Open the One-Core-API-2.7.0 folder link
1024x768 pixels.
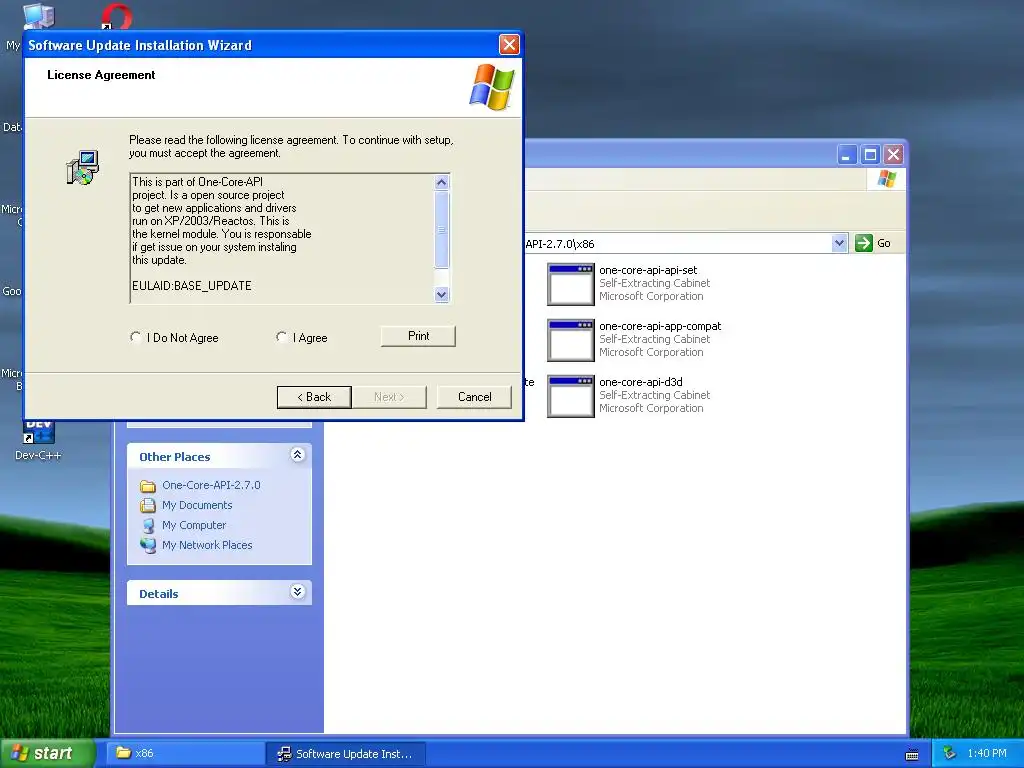pyautogui.click(x=211, y=485)
